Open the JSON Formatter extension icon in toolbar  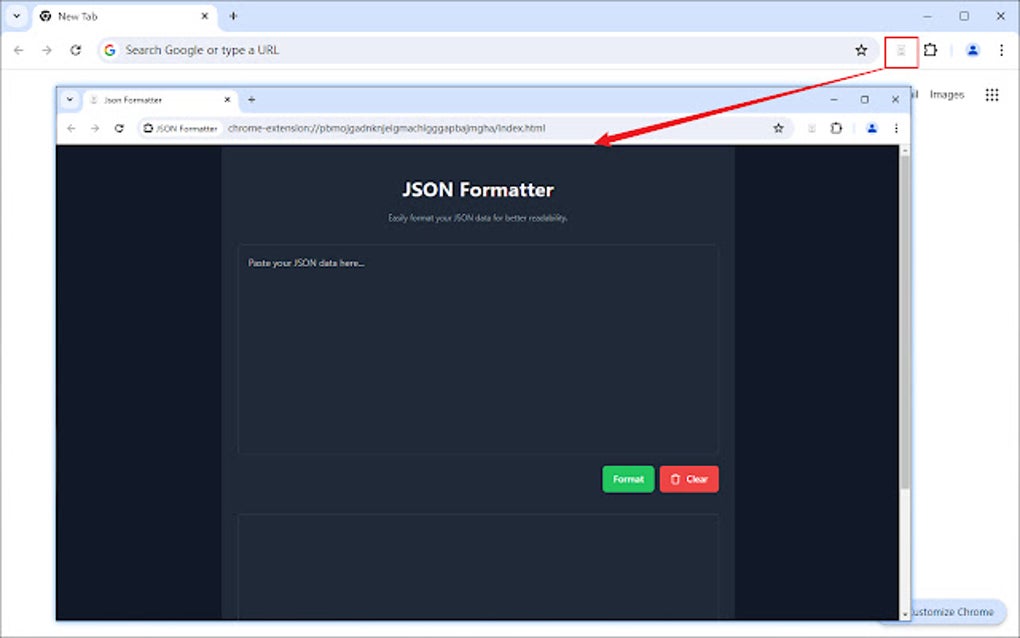click(x=899, y=49)
